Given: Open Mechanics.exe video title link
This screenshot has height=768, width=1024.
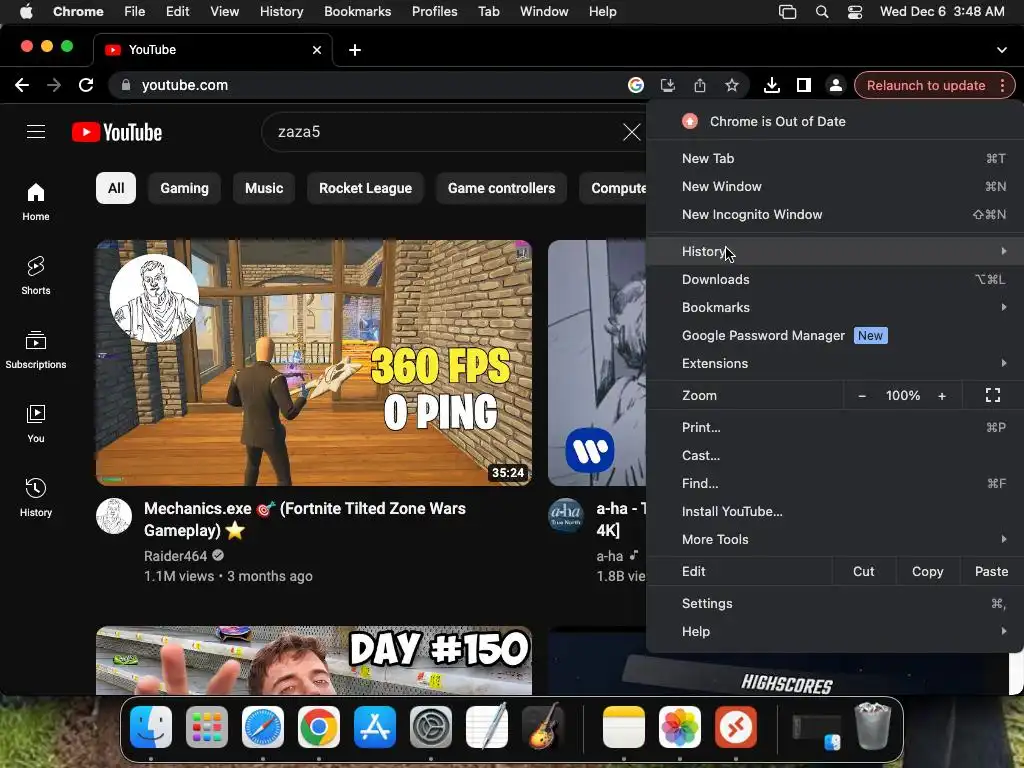Looking at the screenshot, I should (305, 519).
